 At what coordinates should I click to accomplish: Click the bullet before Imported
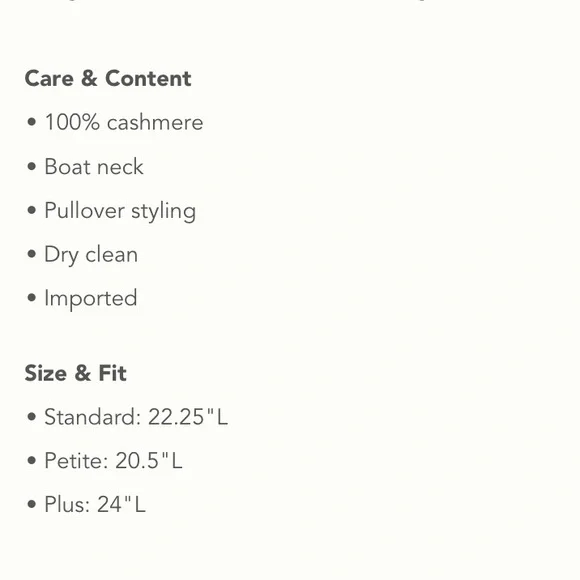pyautogui.click(x=32, y=298)
